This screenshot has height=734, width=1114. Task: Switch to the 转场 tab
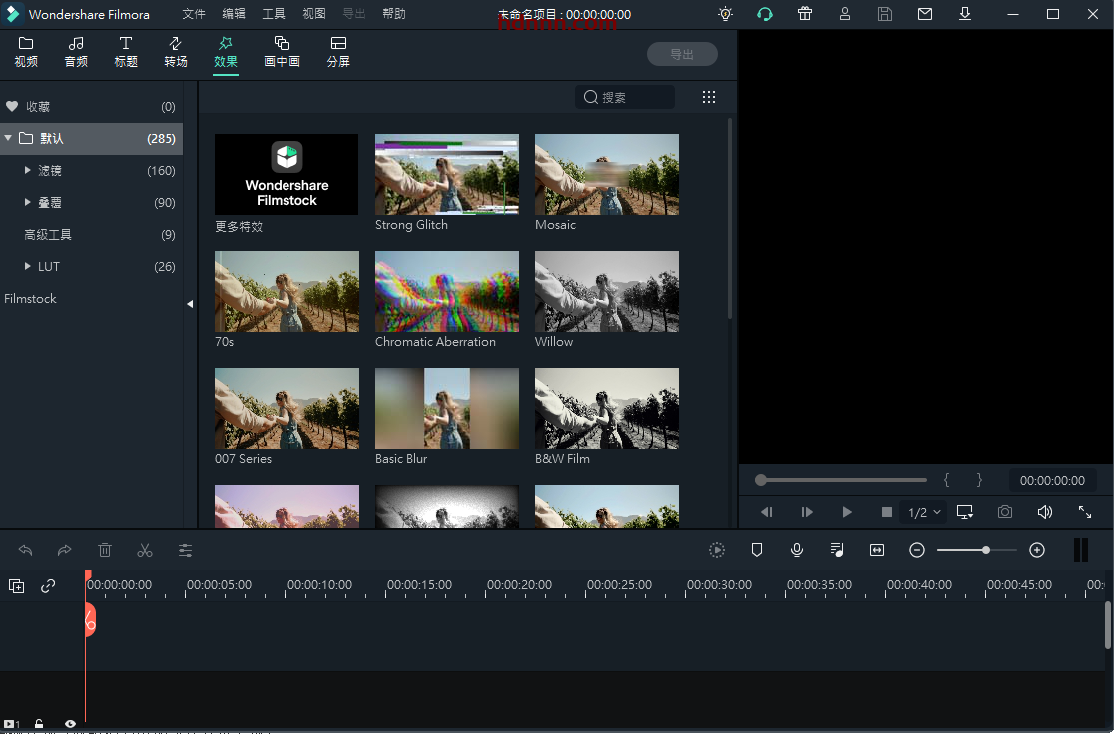pos(175,52)
